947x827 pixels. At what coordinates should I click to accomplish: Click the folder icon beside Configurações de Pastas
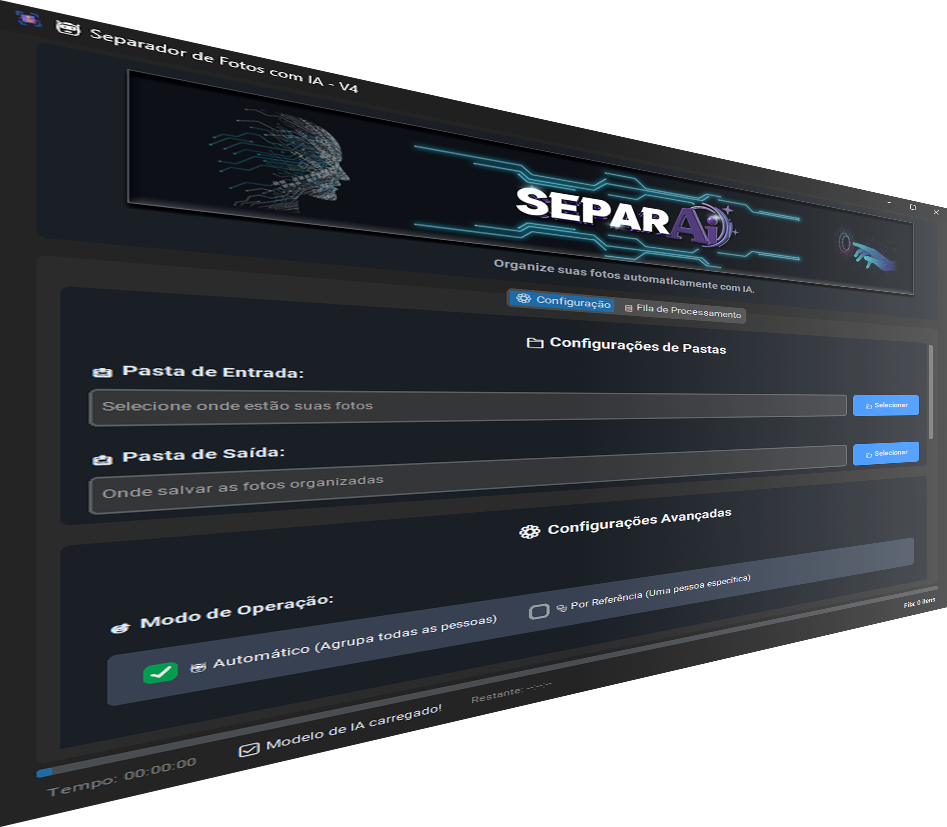point(535,343)
